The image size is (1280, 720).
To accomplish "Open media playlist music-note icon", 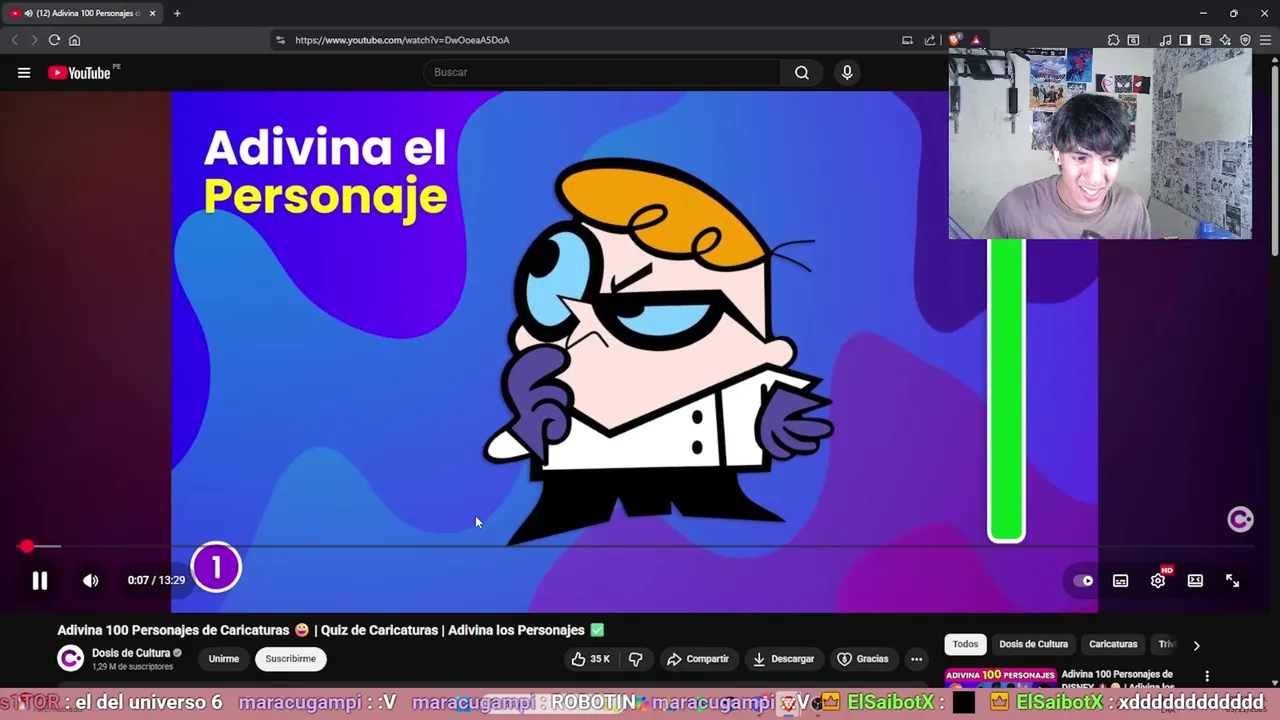I will coord(1165,40).
